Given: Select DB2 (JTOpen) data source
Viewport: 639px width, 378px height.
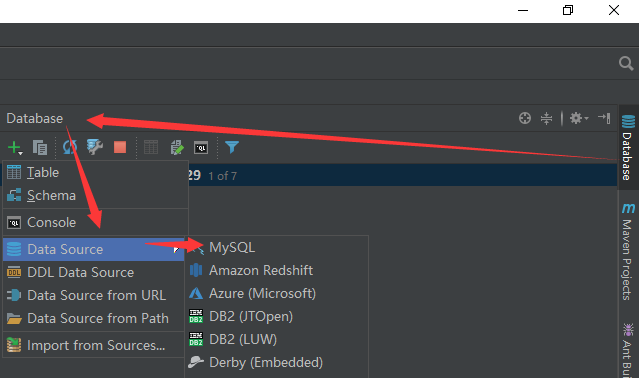Looking at the screenshot, I should pos(277,316).
